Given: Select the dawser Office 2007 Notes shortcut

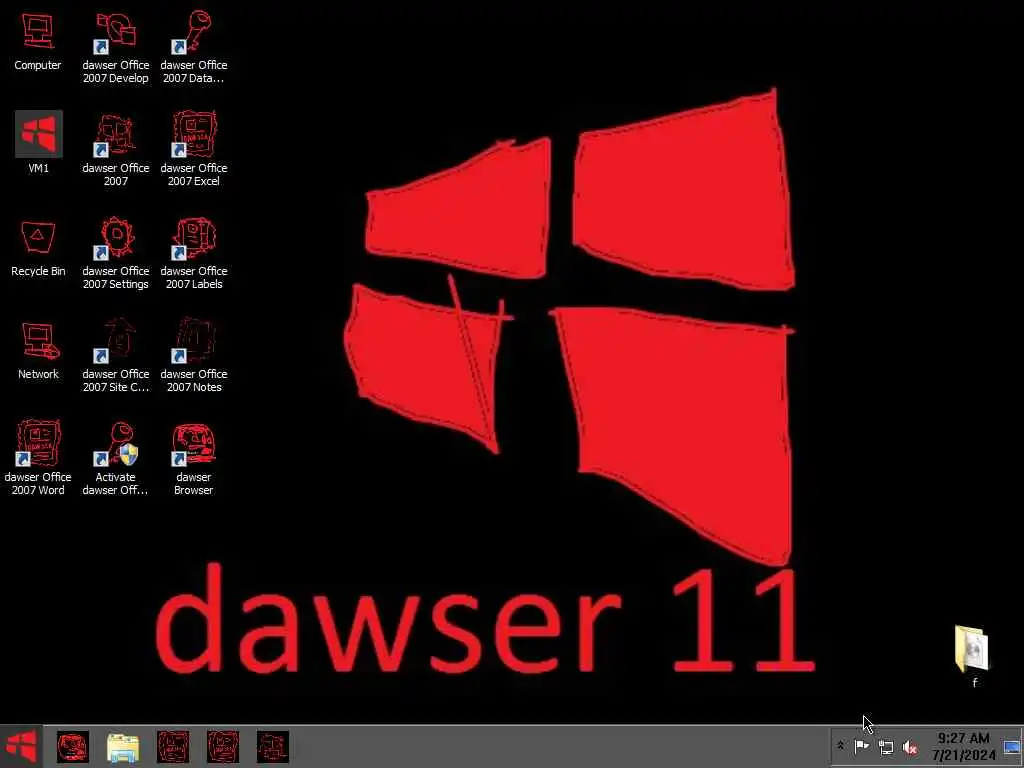Looking at the screenshot, I should pyautogui.click(x=193, y=356).
